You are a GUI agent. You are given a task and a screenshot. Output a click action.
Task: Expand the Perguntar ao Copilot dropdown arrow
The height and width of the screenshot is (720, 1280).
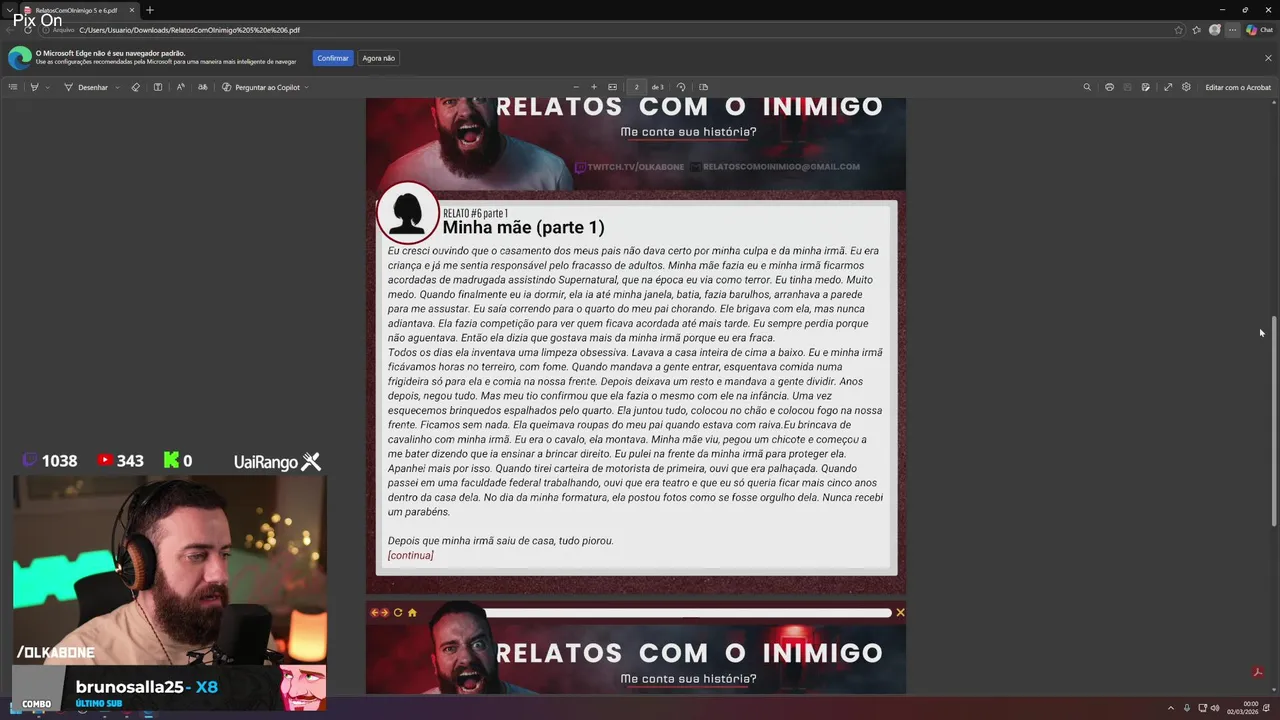[x=306, y=87]
